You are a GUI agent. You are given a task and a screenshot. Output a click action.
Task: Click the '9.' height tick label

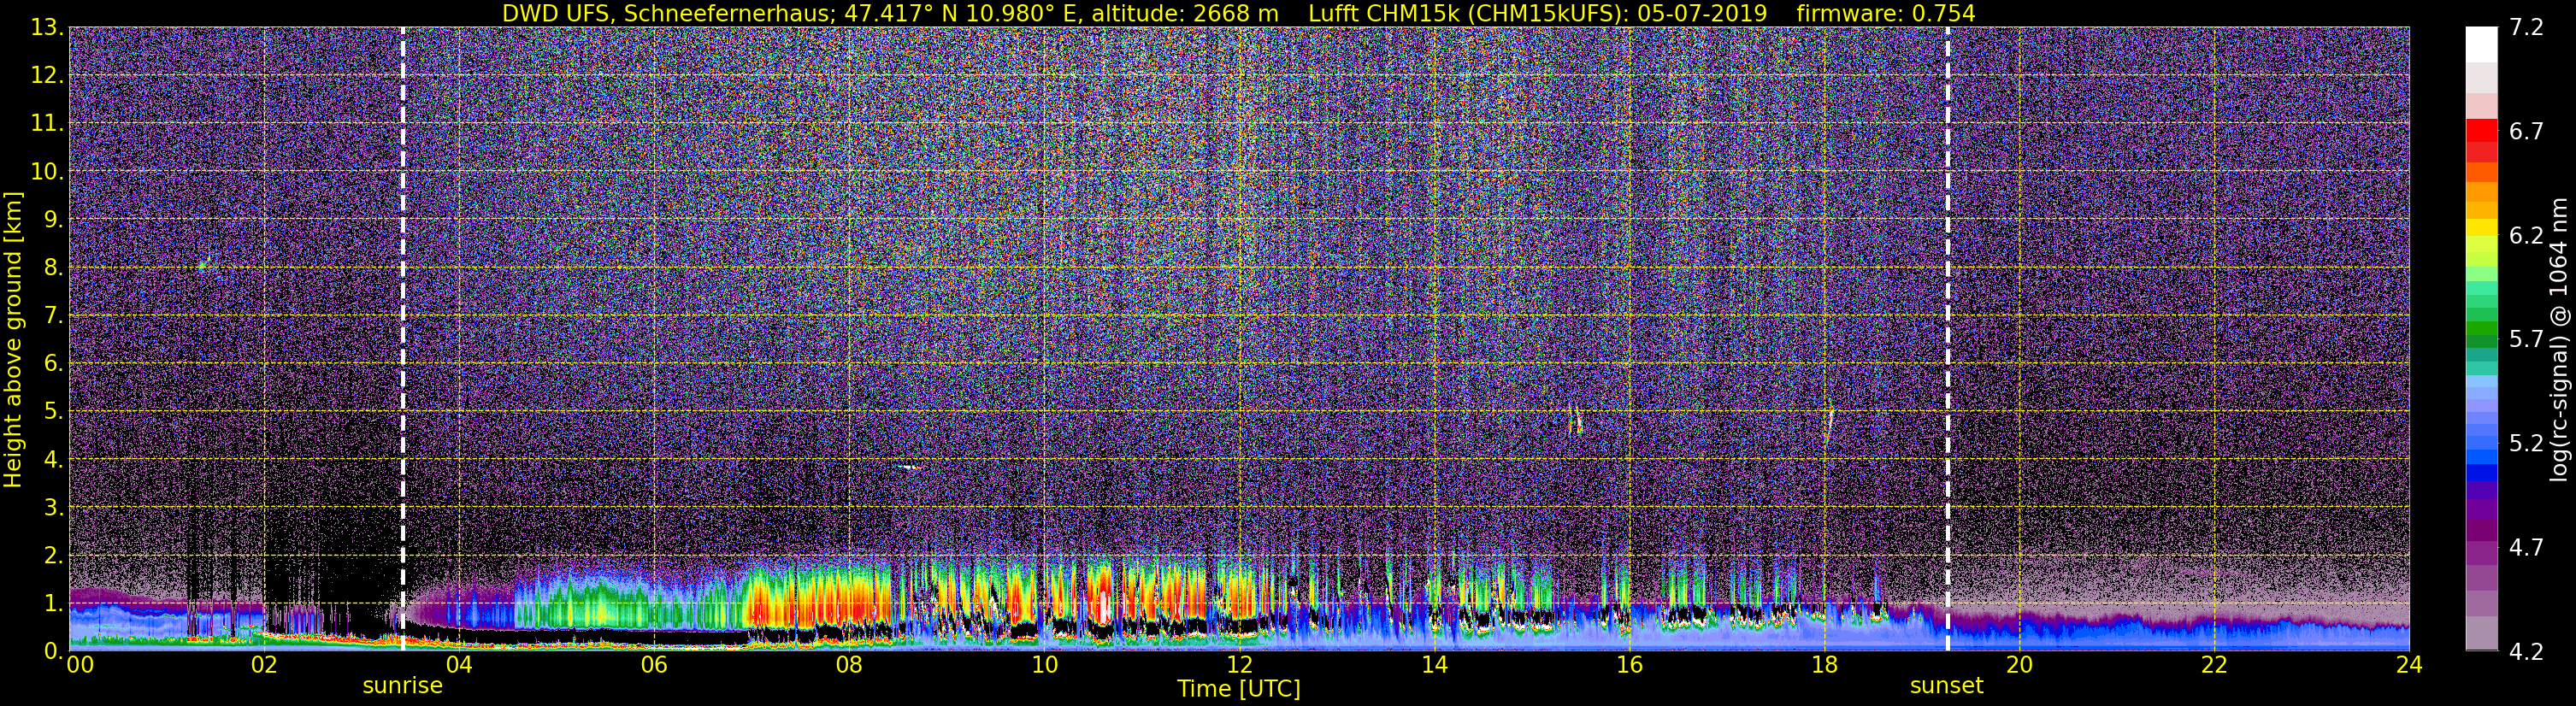point(54,220)
